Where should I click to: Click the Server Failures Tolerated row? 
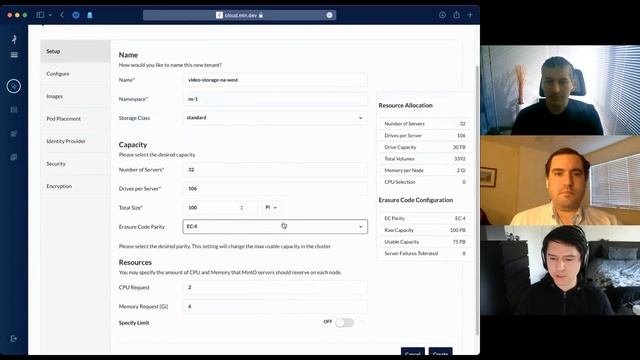425,253
